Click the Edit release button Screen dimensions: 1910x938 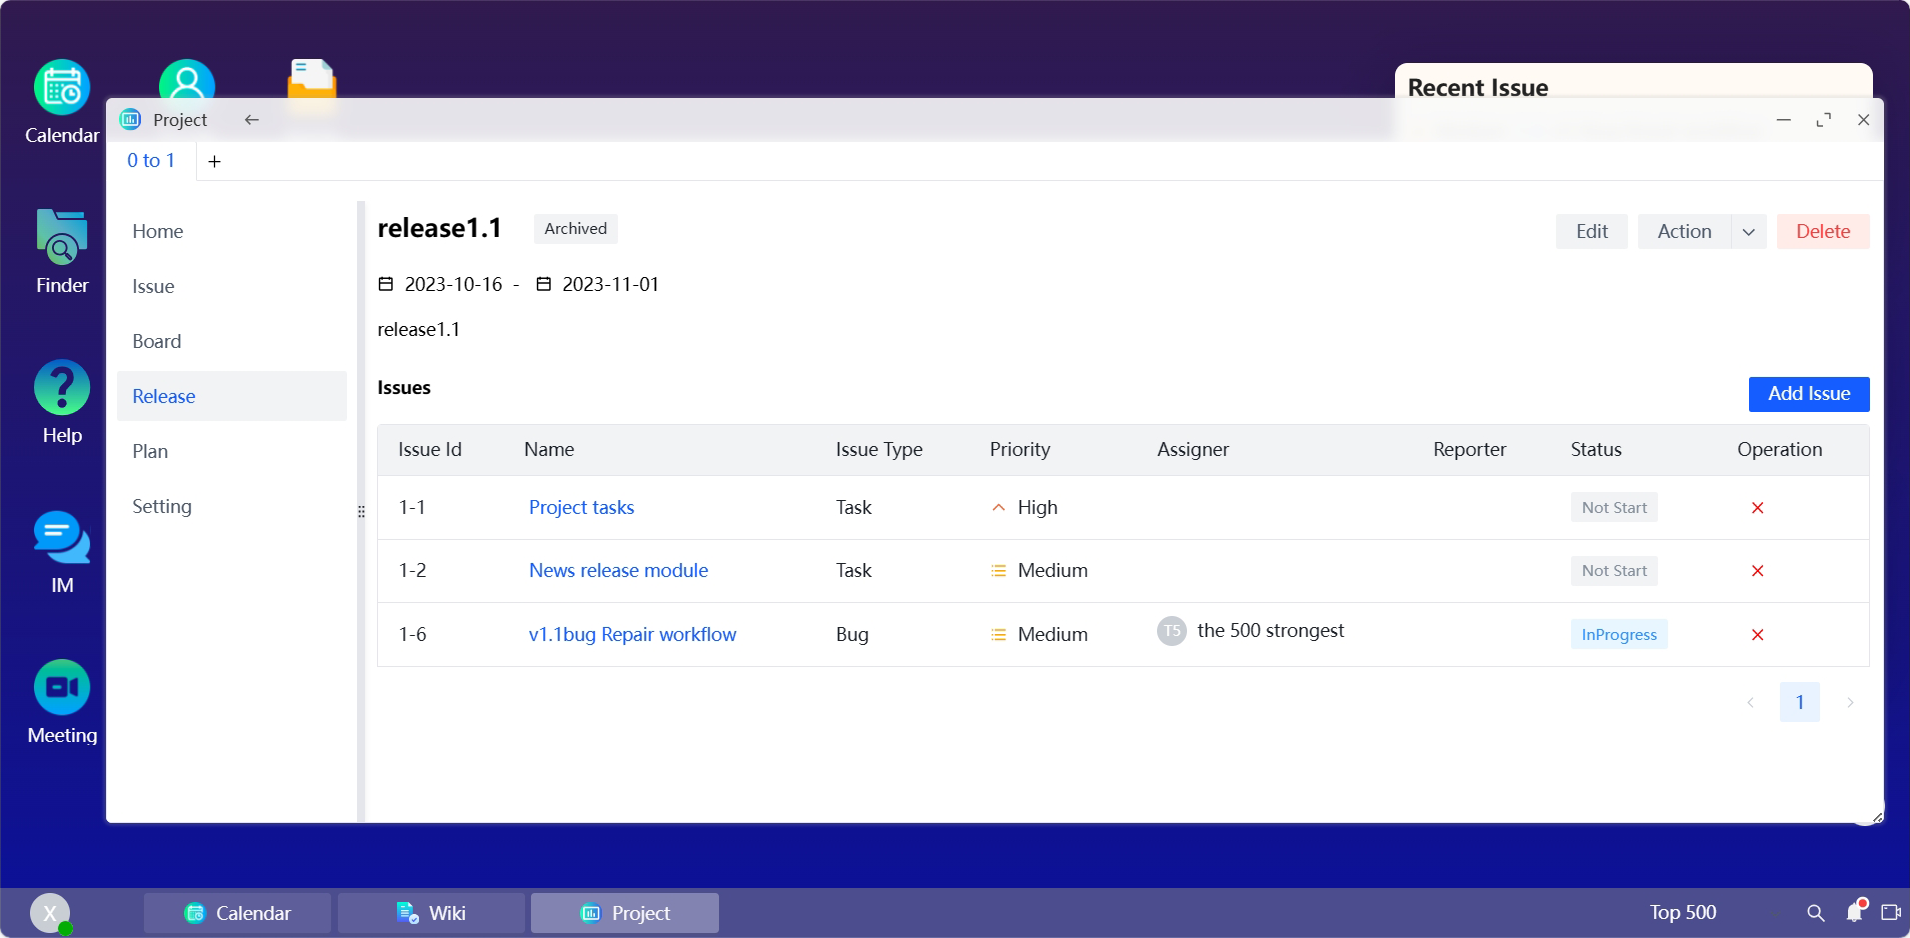(x=1591, y=232)
